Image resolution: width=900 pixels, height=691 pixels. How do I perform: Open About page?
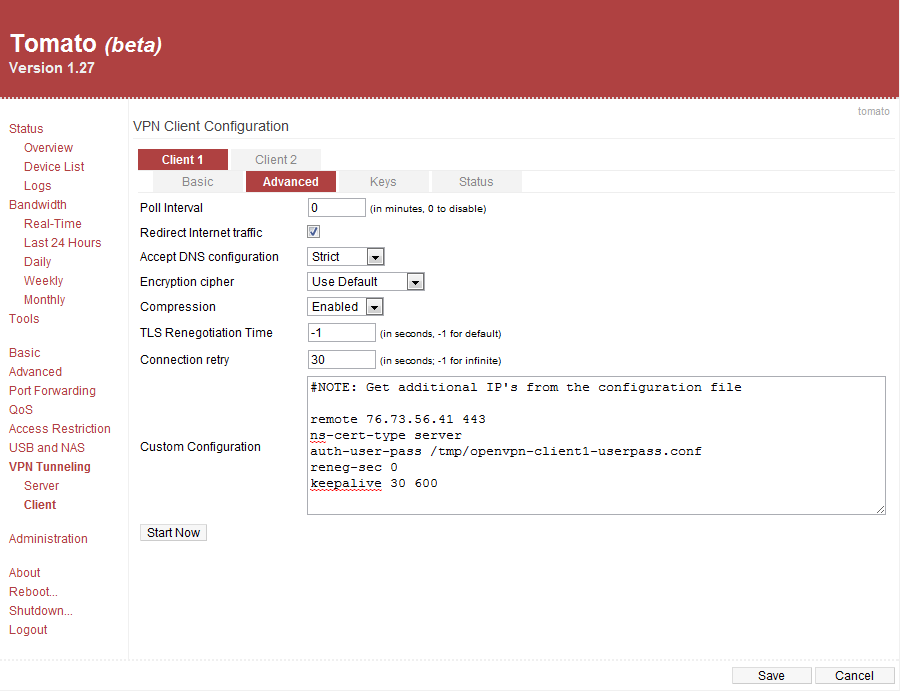tap(24, 573)
